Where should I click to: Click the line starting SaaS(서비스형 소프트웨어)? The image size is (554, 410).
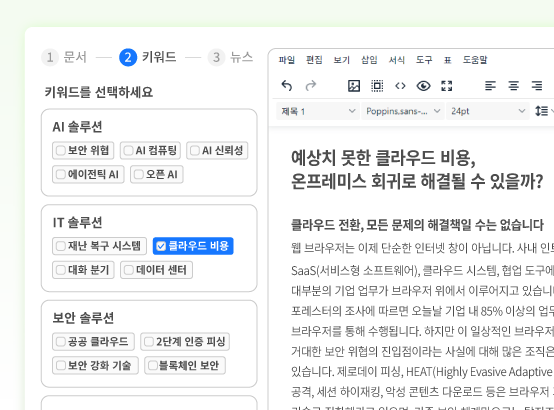pyautogui.click(x=422, y=271)
